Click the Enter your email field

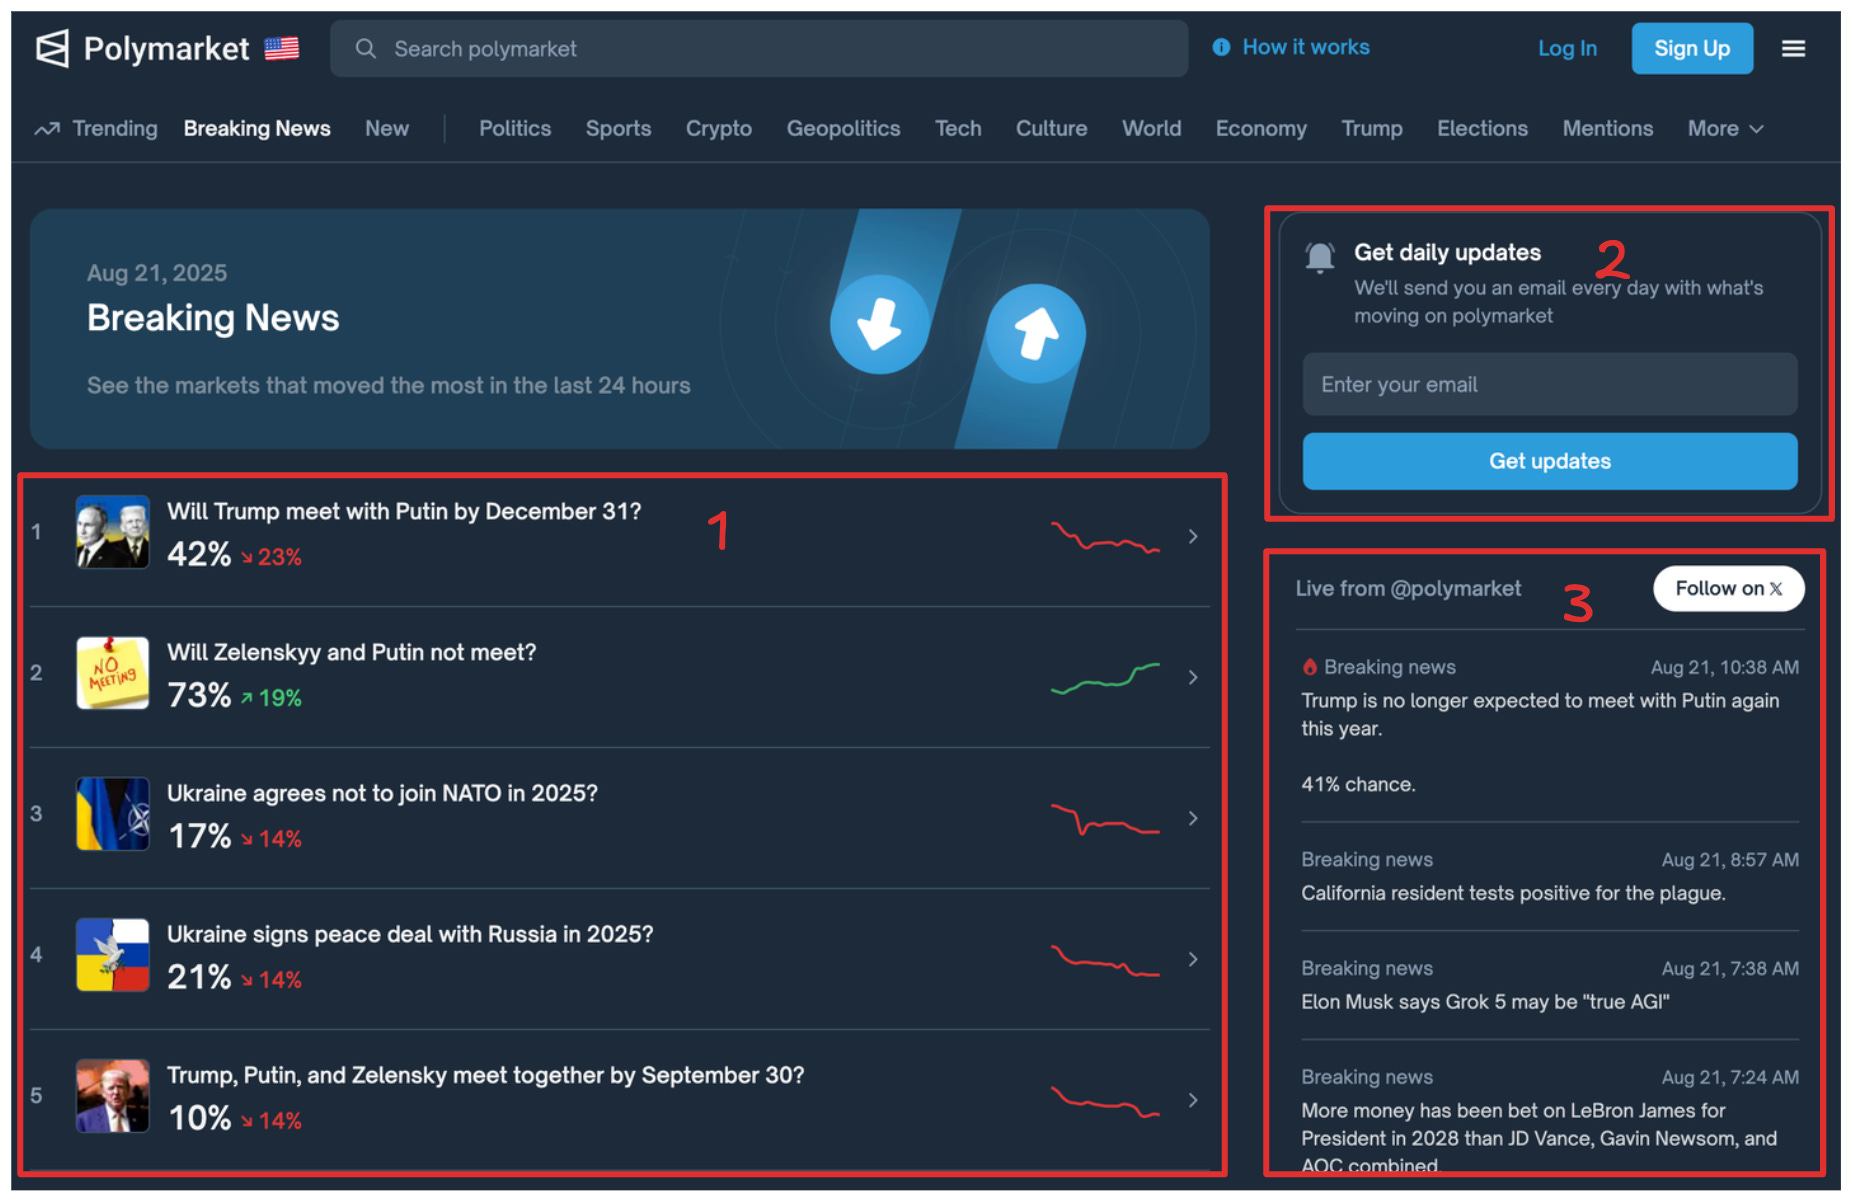click(x=1550, y=384)
